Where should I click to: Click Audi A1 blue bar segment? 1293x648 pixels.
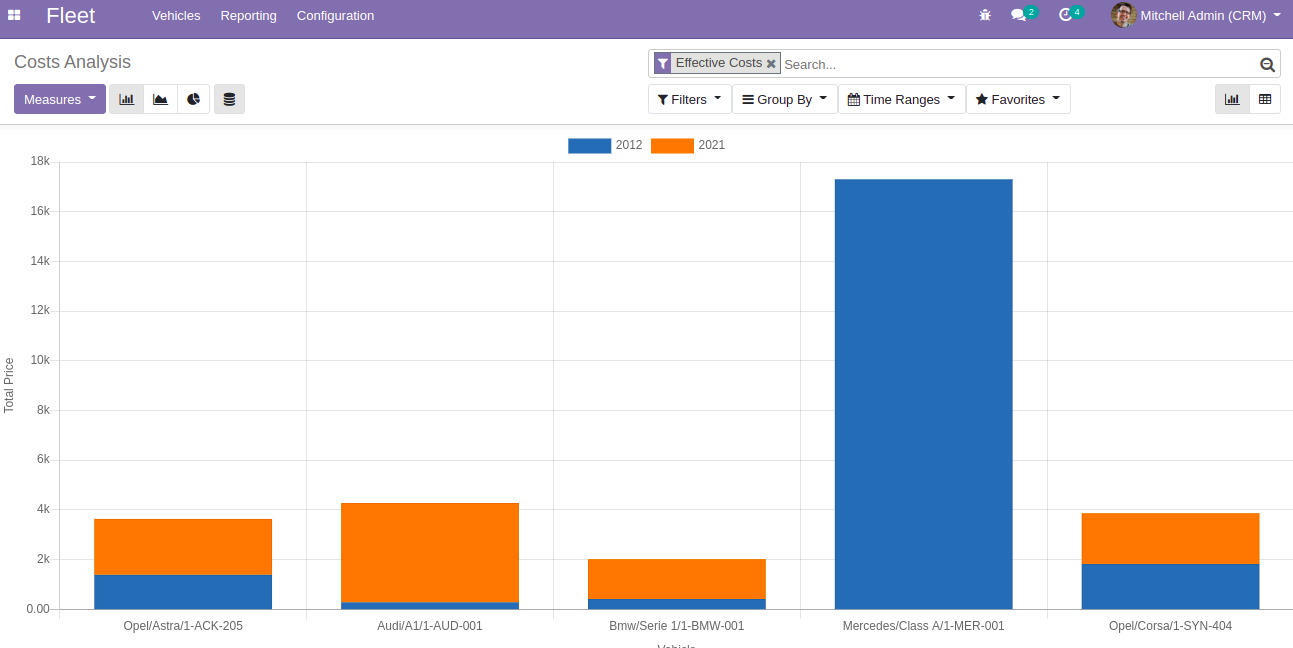tap(430, 606)
